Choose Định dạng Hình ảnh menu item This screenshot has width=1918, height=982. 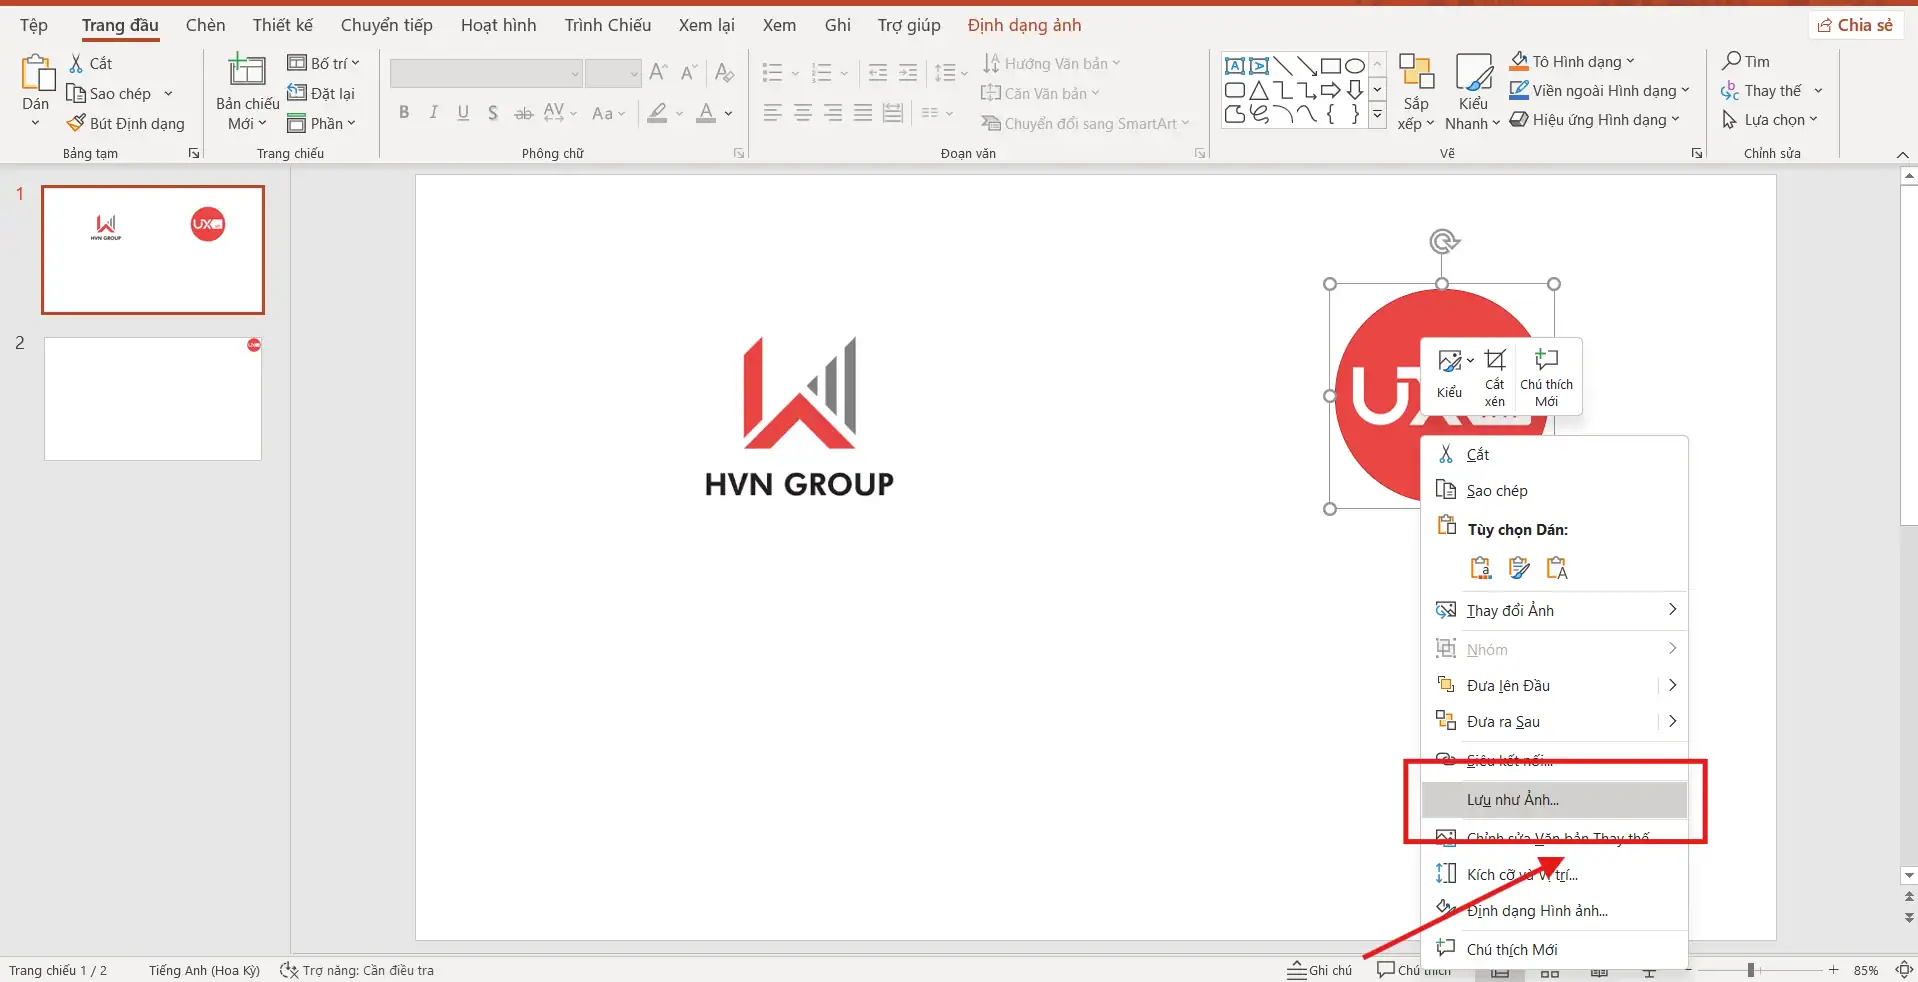[1554, 910]
